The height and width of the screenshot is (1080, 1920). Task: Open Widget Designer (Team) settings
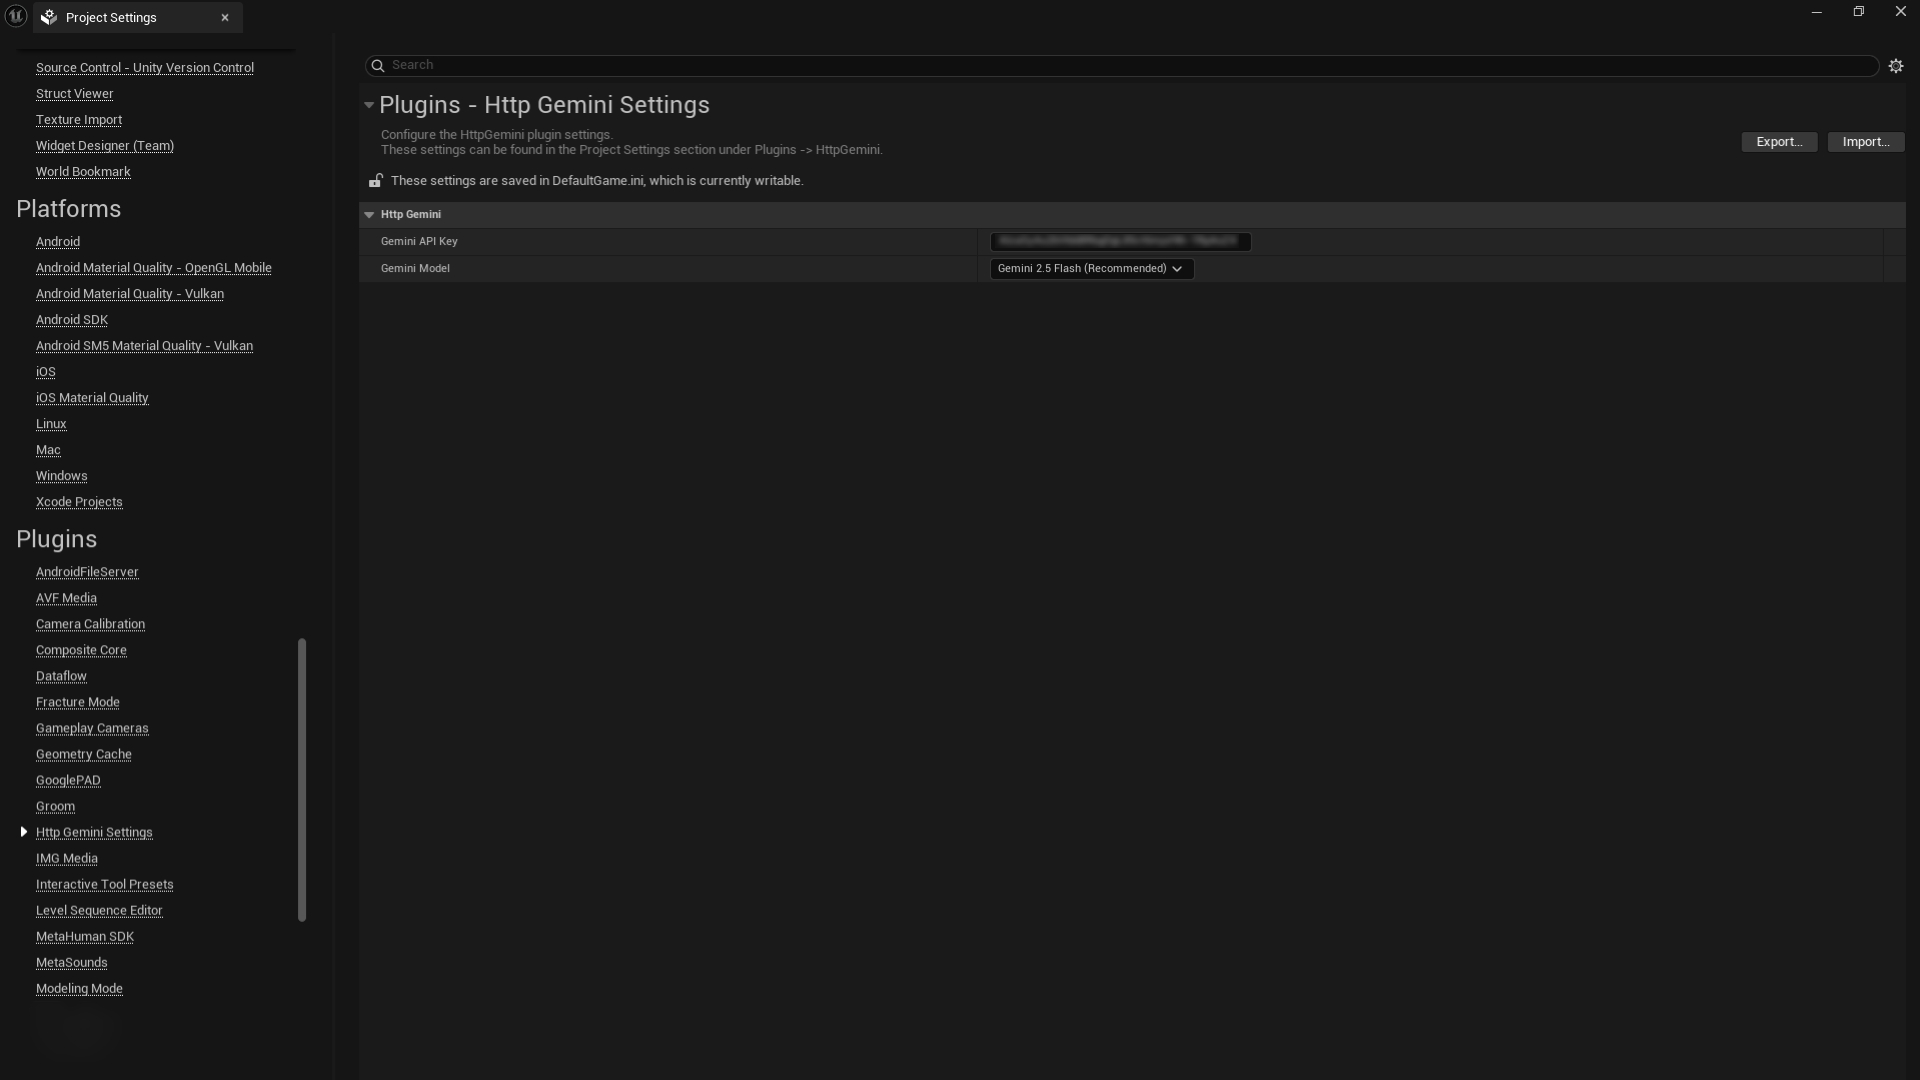(105, 146)
